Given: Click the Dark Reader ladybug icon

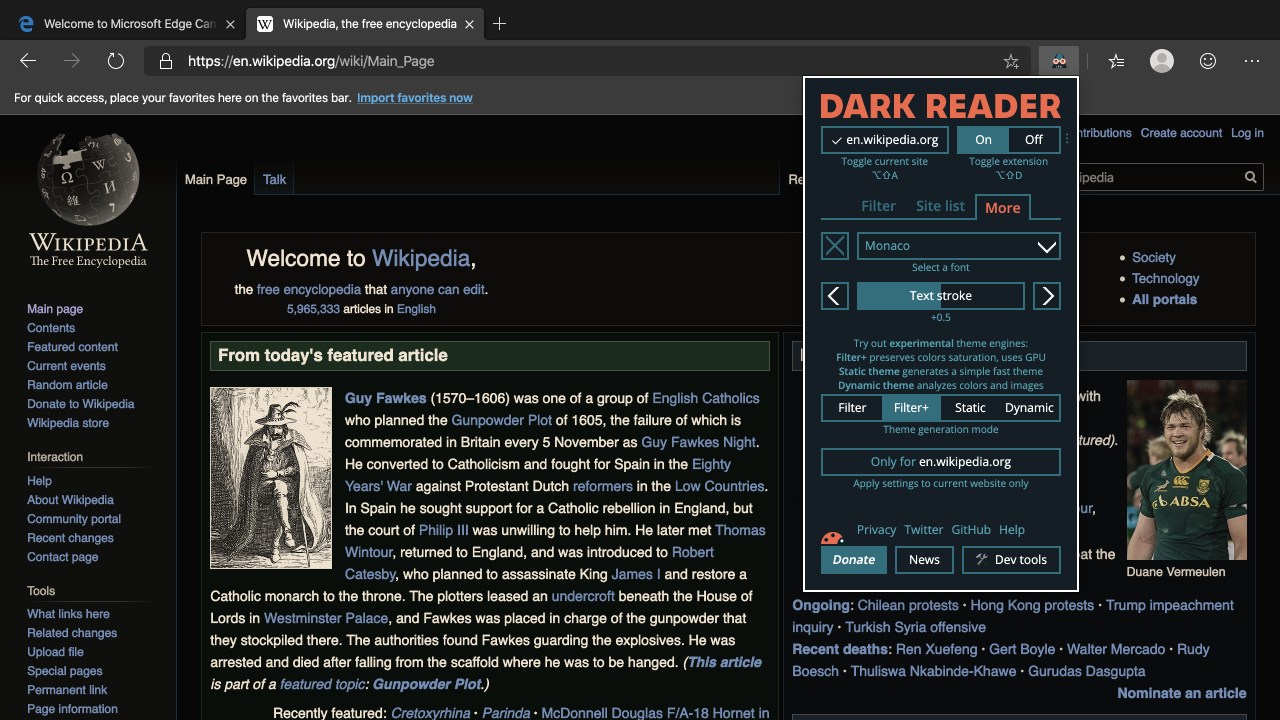Looking at the screenshot, I should pos(832,538).
